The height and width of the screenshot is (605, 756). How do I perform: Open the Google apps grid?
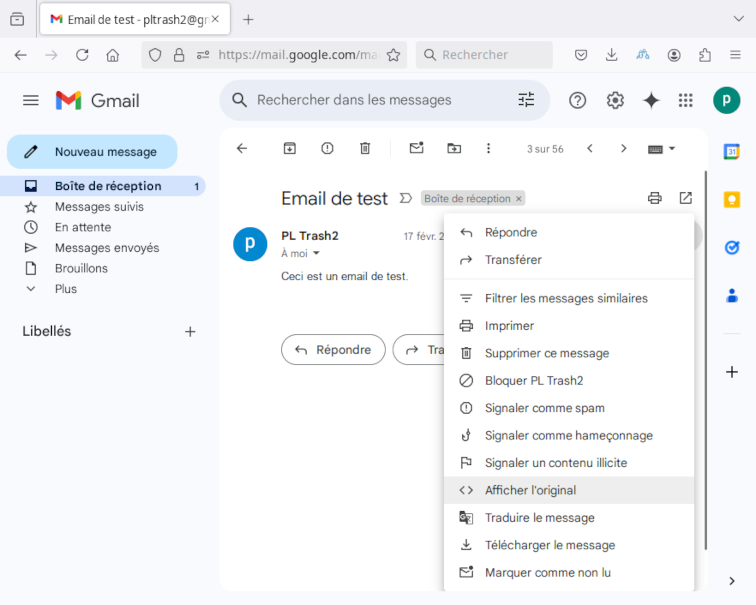tap(686, 100)
